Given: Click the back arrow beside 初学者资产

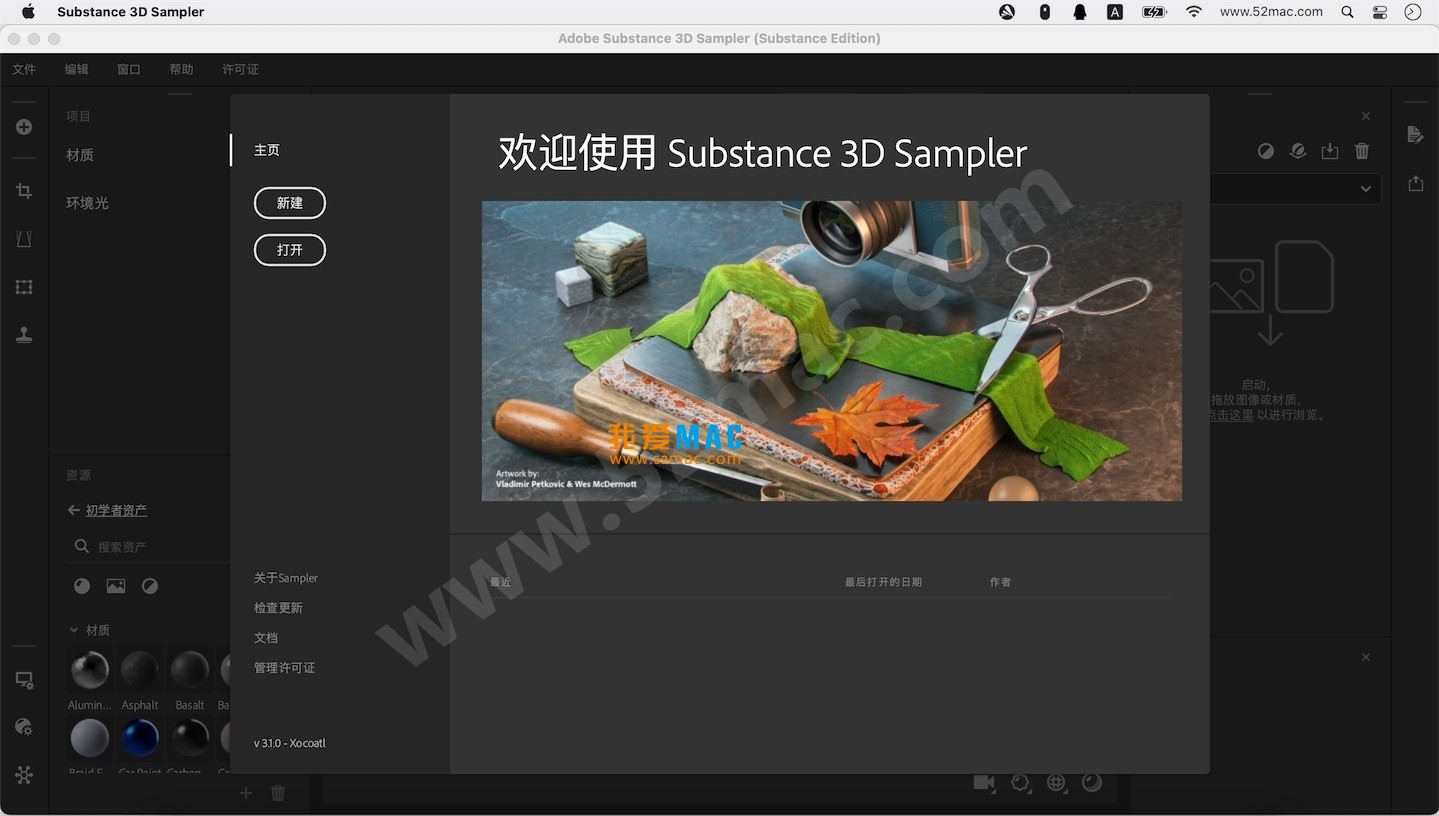Looking at the screenshot, I should click(x=73, y=510).
